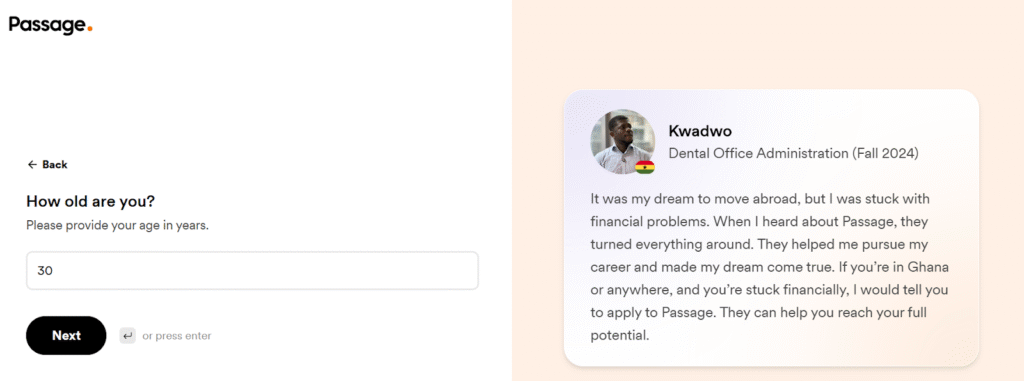Place the cursor after the value 30
Image resolution: width=1024 pixels, height=381 pixels.
pos(54,271)
